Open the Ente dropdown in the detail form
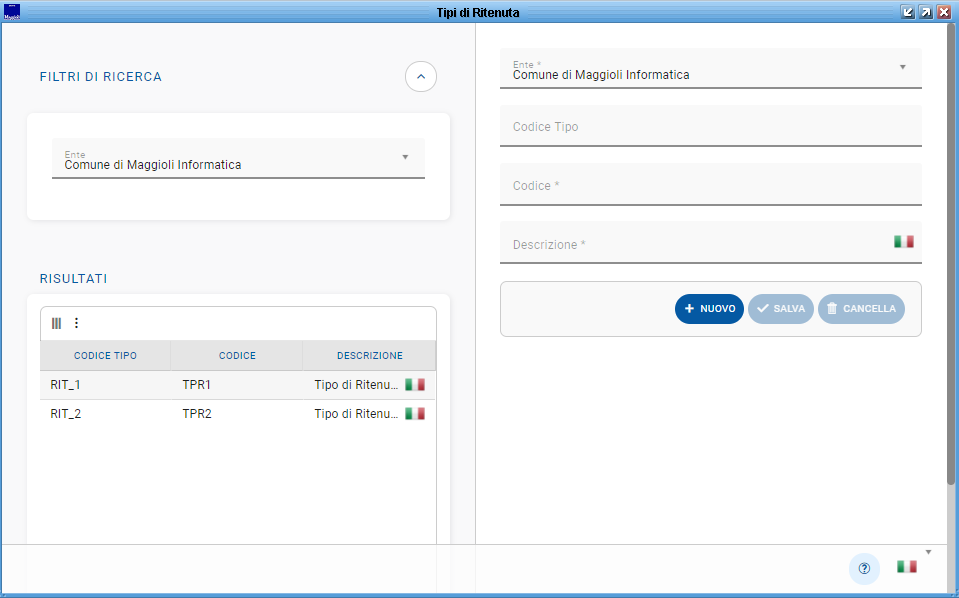 pos(902,67)
